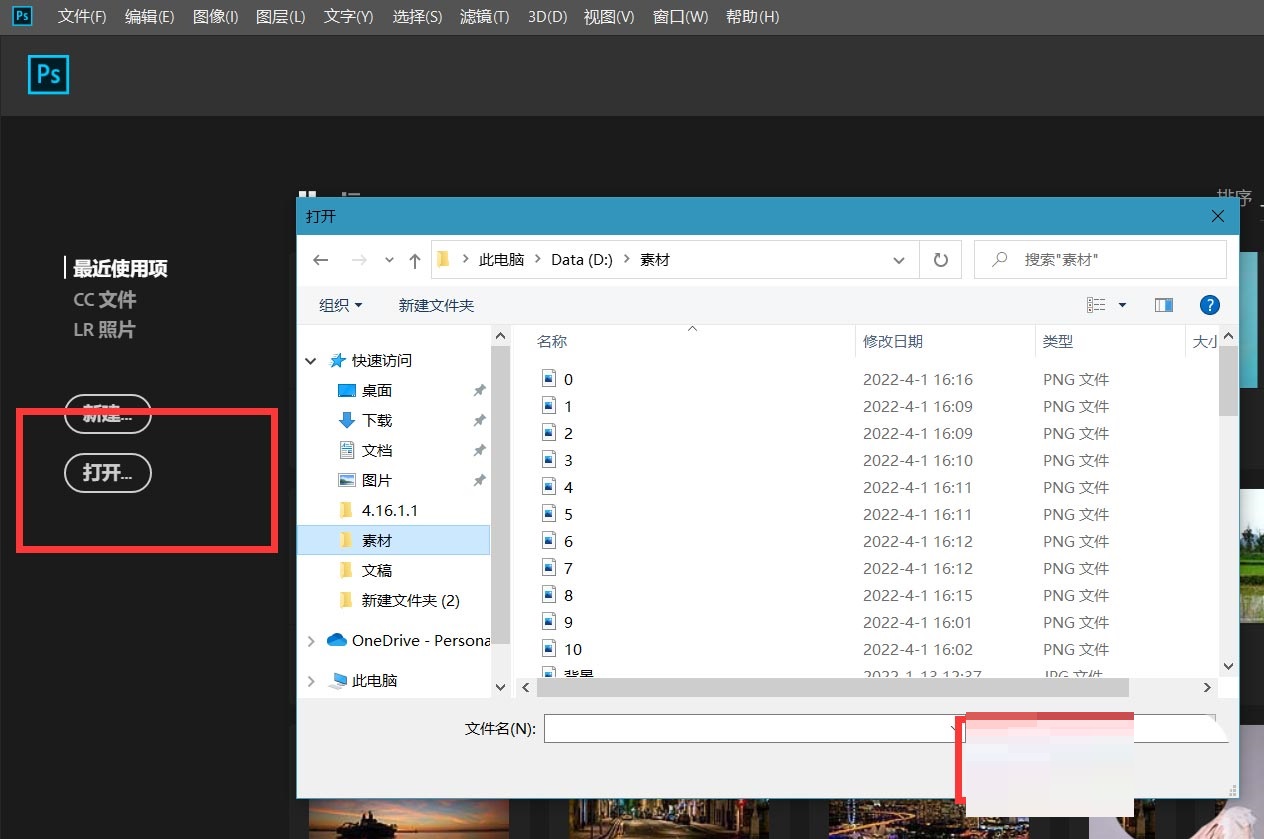The height and width of the screenshot is (839, 1264).
Task: Select the PNG file named 3
Action: click(x=570, y=460)
